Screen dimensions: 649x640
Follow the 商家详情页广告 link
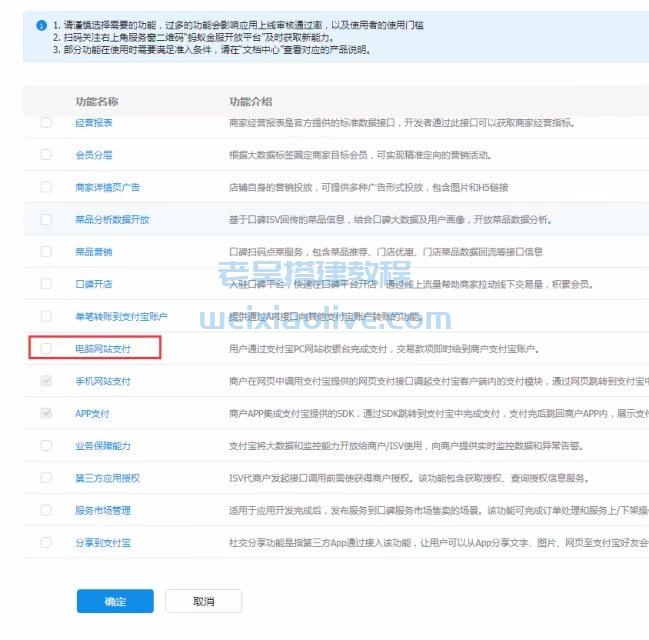[108, 188]
